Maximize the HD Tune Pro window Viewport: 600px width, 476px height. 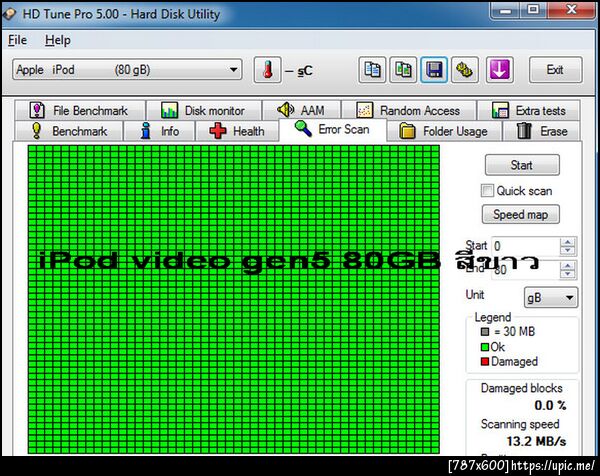pyautogui.click(x=533, y=10)
